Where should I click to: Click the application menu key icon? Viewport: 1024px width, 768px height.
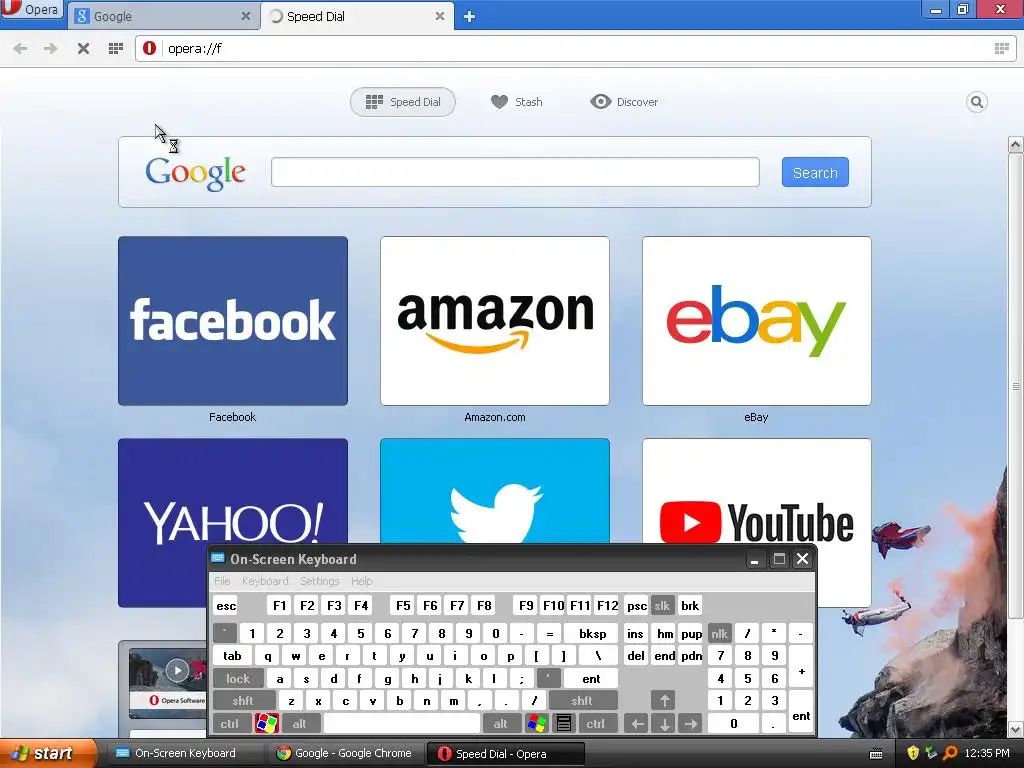564,724
